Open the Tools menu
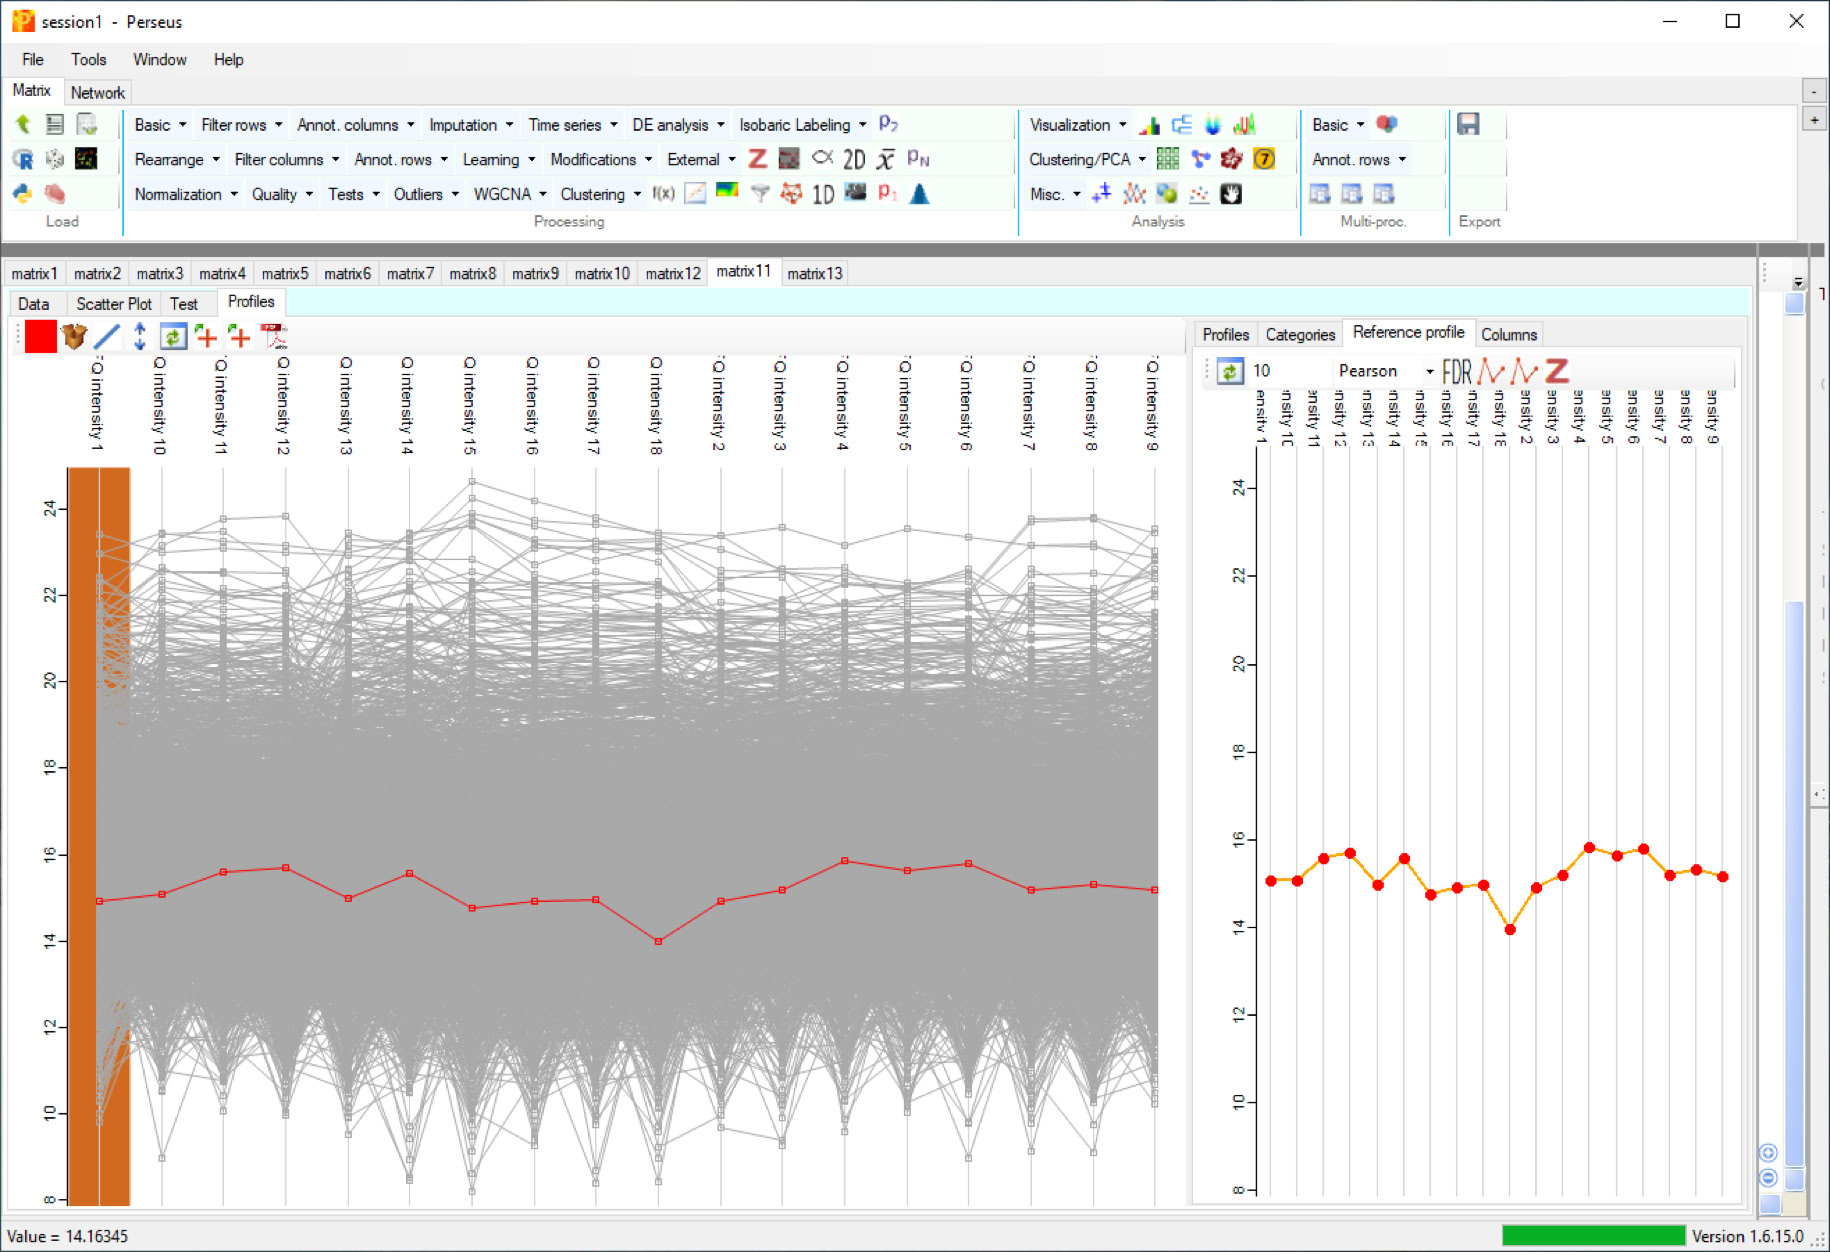Screen dimensions: 1830x1252 click(88, 59)
